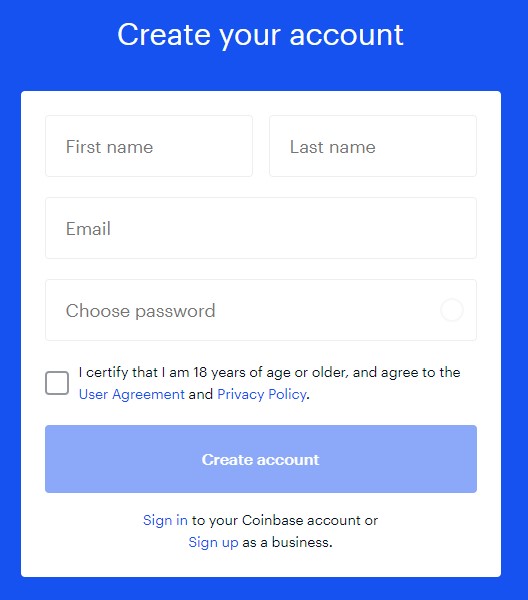The height and width of the screenshot is (600, 528).
Task: Click the 'to your Coinbase account or' text
Action: click(x=285, y=520)
